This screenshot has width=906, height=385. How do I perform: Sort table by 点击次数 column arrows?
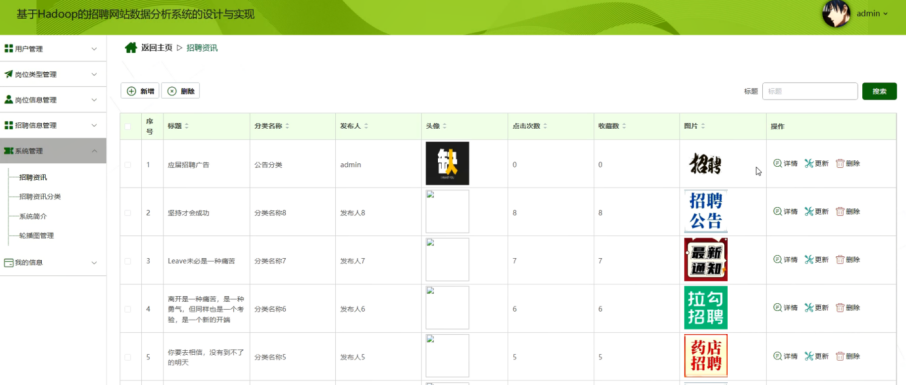tap(545, 126)
